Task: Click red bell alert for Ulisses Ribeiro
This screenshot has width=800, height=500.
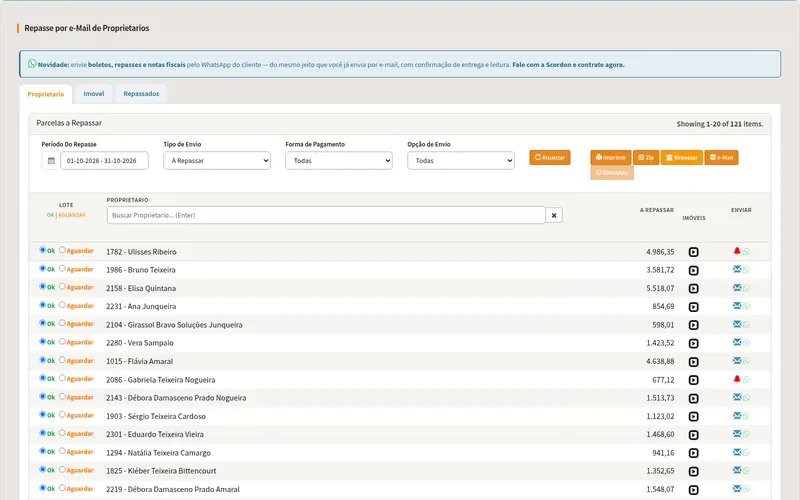Action: click(x=737, y=251)
